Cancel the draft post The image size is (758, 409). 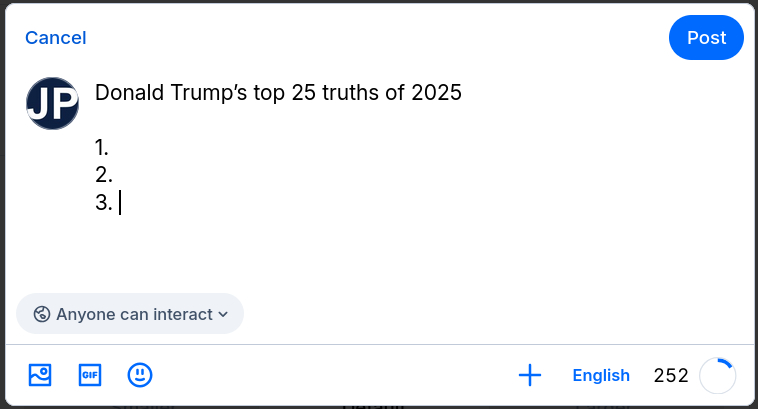56,38
